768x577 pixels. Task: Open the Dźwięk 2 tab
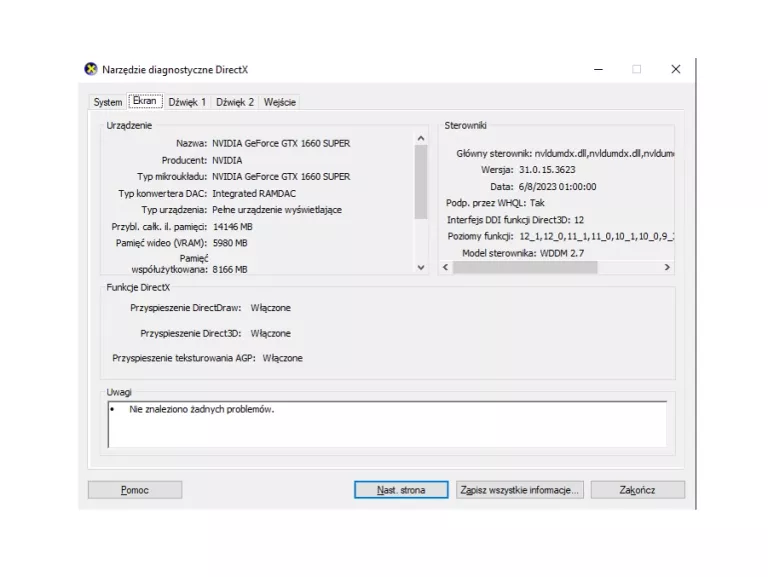(235, 102)
